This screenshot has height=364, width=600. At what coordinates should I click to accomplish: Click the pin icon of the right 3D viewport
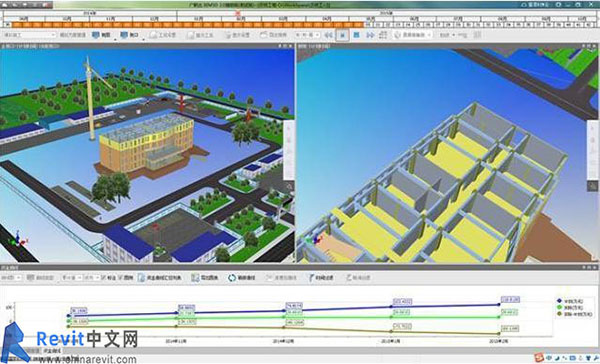click(585, 46)
